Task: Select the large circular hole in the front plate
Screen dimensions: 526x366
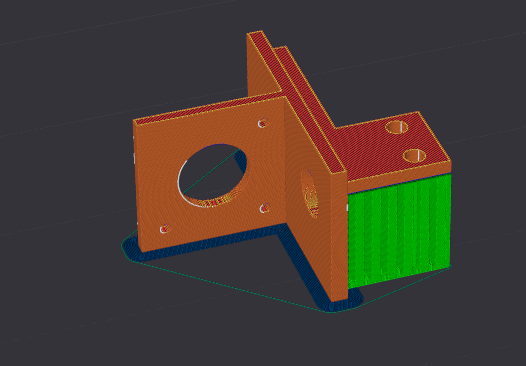Action: pos(212,176)
